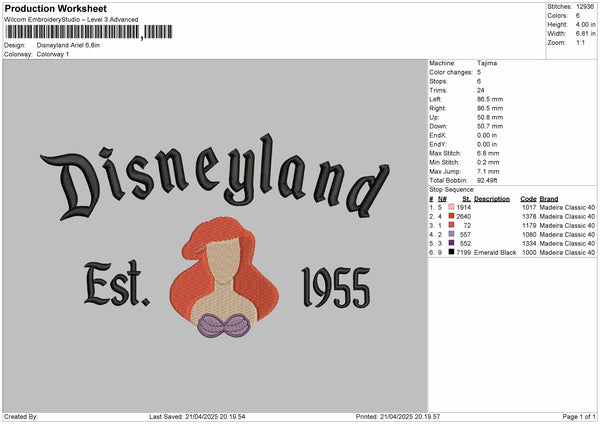Click the design name 'Disneyland Ariel 6,8in'

pyautogui.click(x=68, y=45)
